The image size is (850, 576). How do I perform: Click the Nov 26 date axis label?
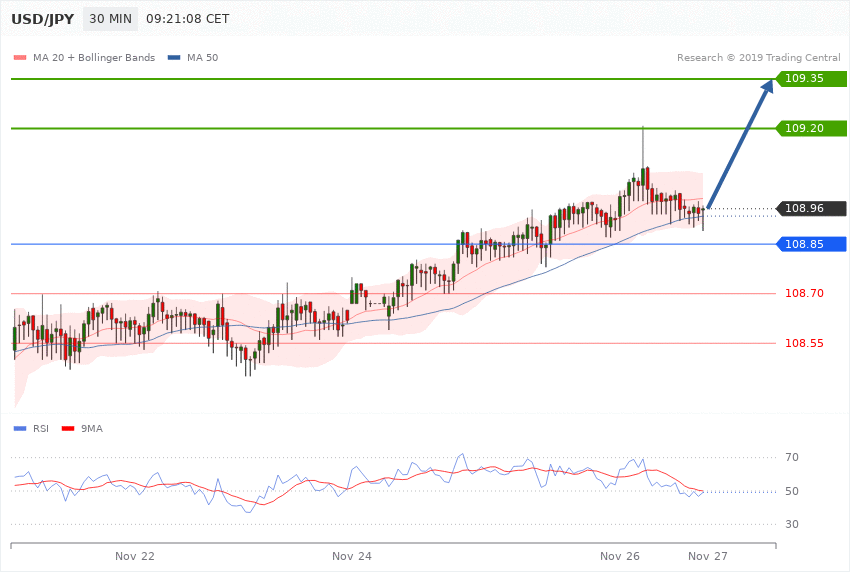coord(620,556)
